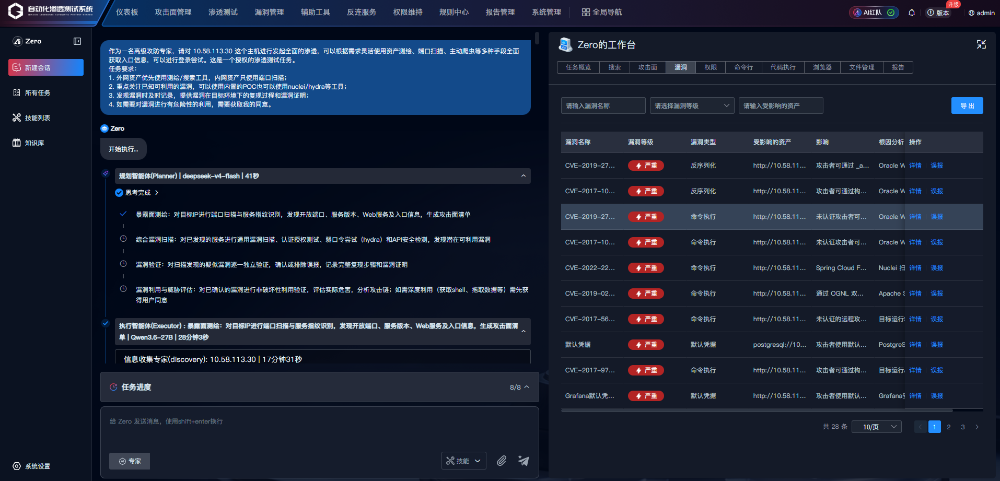
Task: Attach a file with the paperclip icon
Action: point(502,460)
